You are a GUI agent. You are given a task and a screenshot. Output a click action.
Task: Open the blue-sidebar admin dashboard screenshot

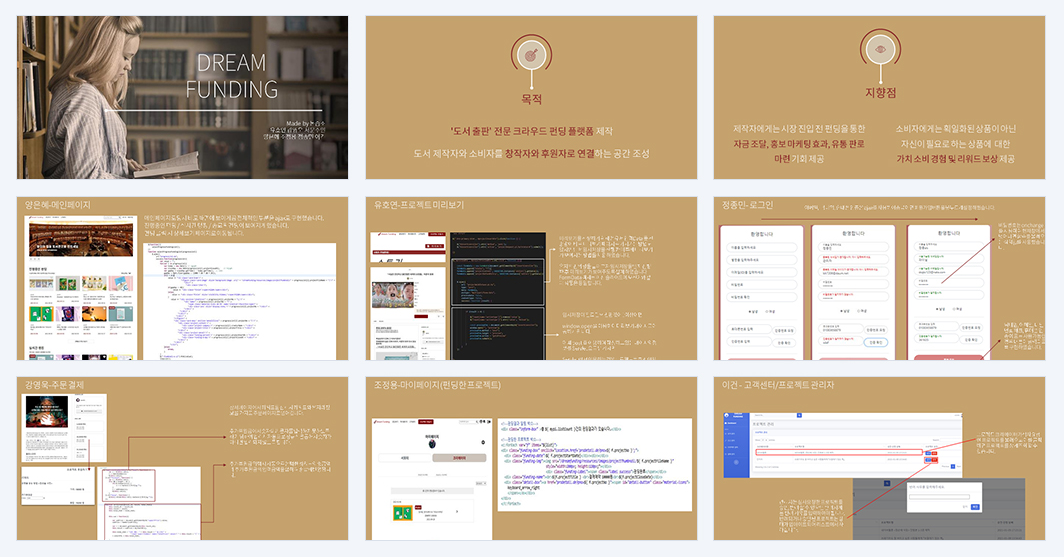click(843, 444)
